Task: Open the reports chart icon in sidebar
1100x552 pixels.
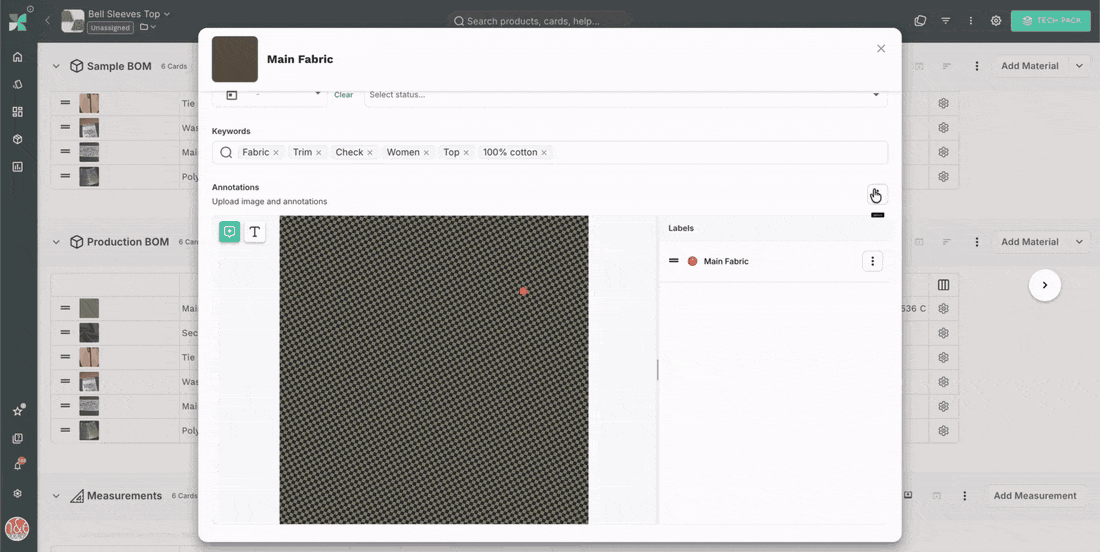Action: pyautogui.click(x=18, y=167)
